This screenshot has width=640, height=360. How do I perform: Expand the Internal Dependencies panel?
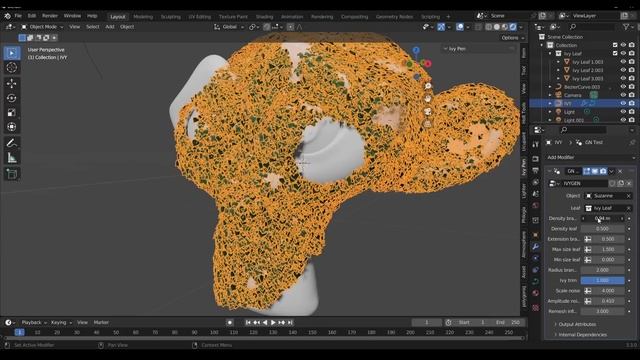[582, 335]
